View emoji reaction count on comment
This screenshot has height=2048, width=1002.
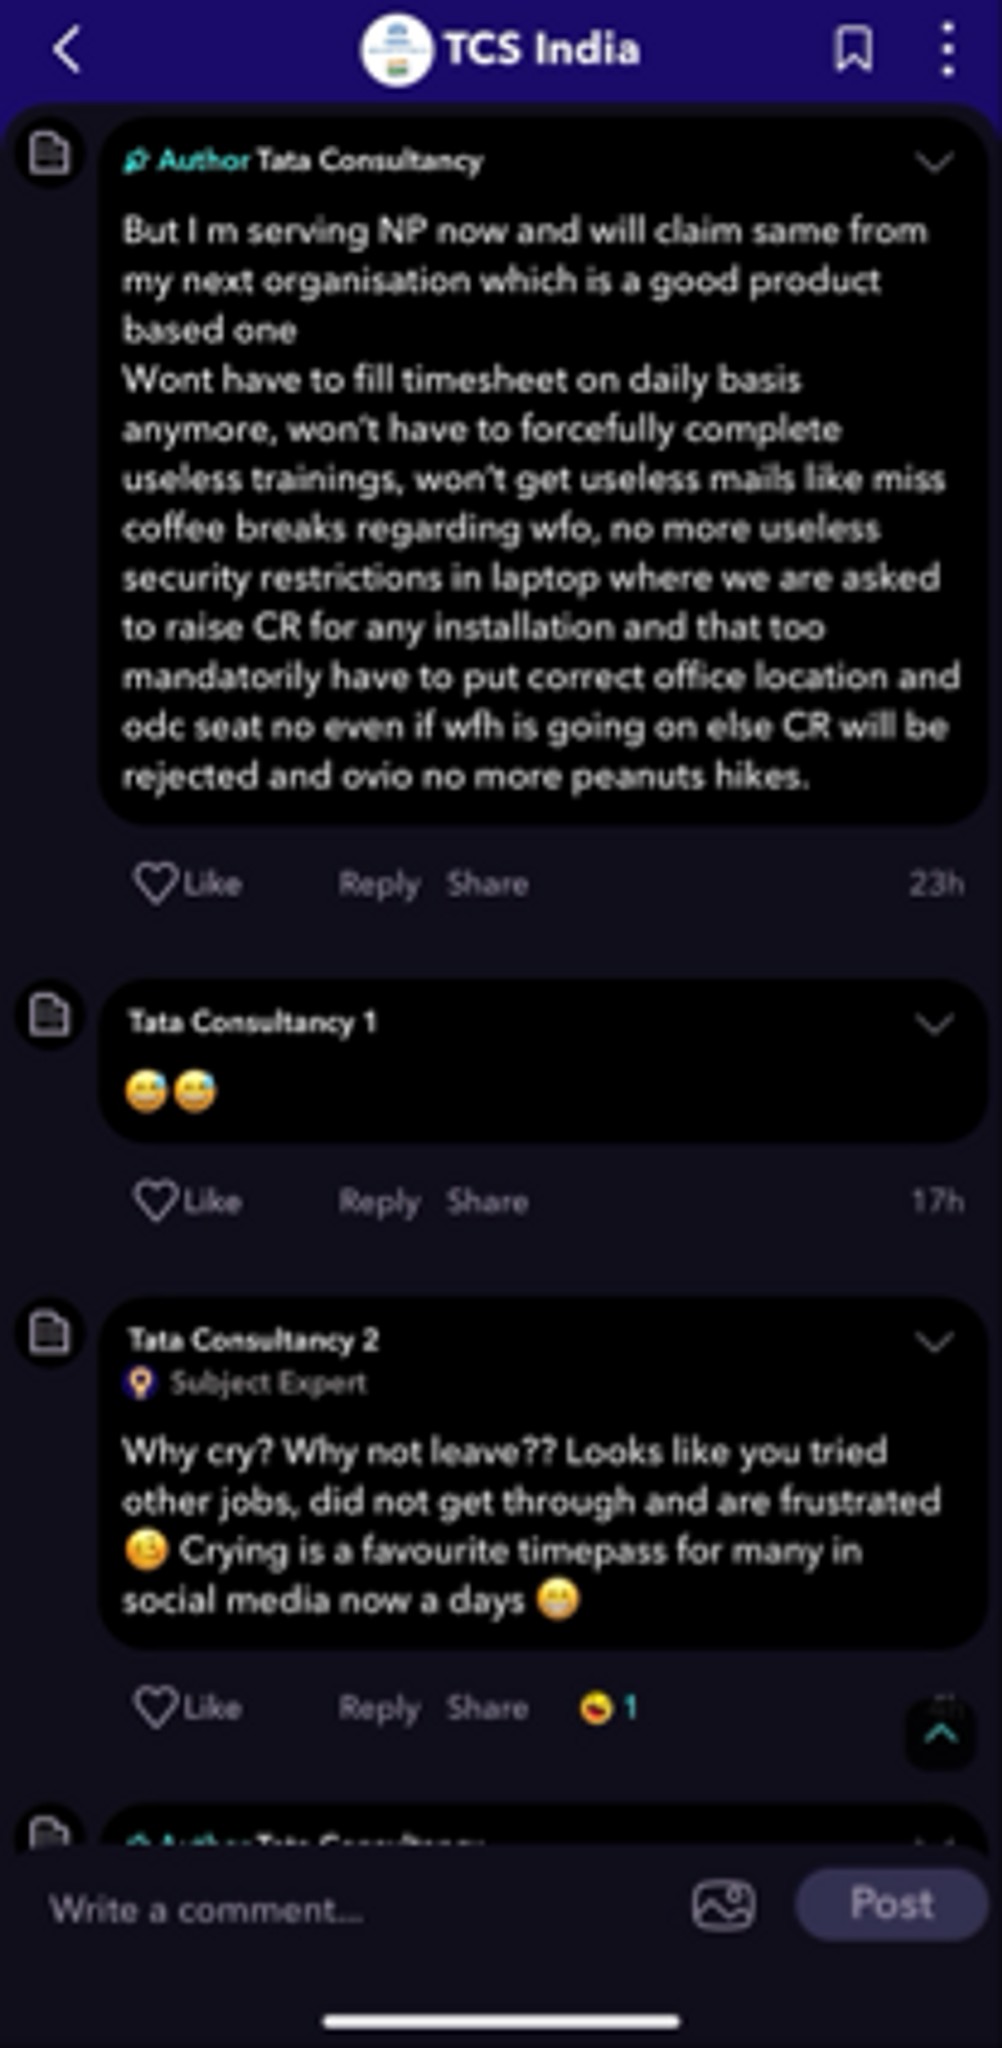pyautogui.click(x=608, y=1707)
